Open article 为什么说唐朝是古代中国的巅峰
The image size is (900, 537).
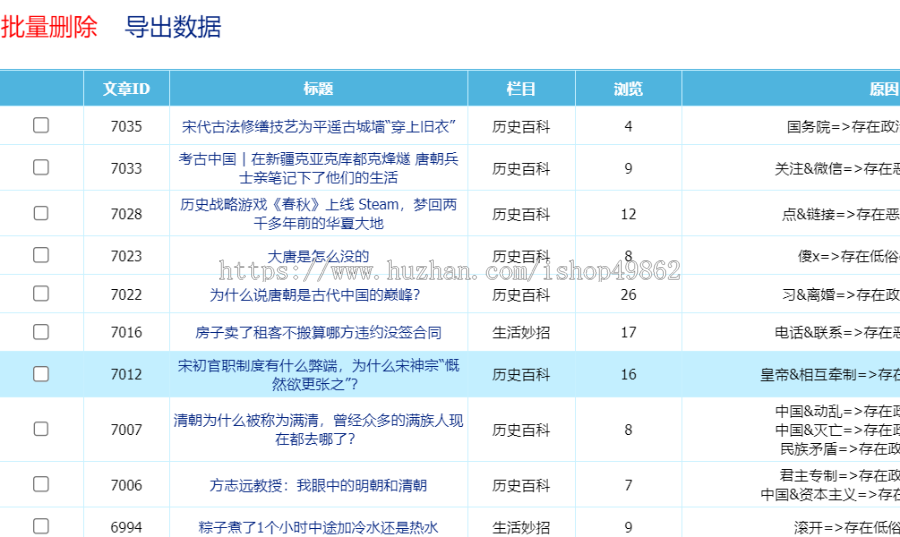point(315,294)
